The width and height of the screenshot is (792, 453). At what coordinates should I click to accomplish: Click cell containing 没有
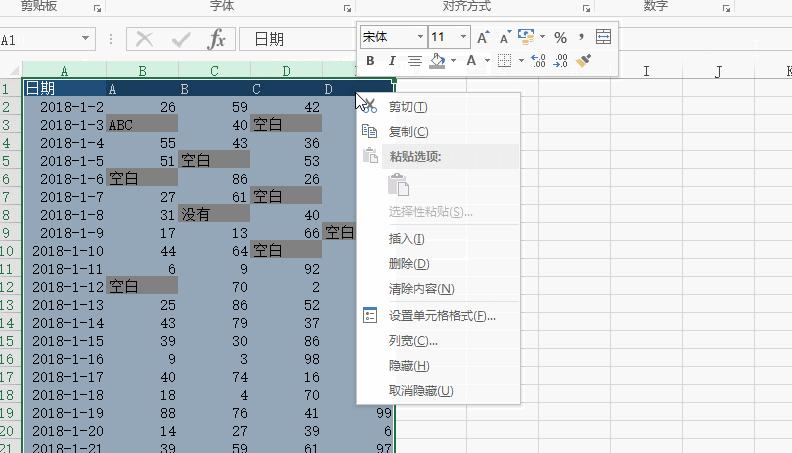coord(214,215)
